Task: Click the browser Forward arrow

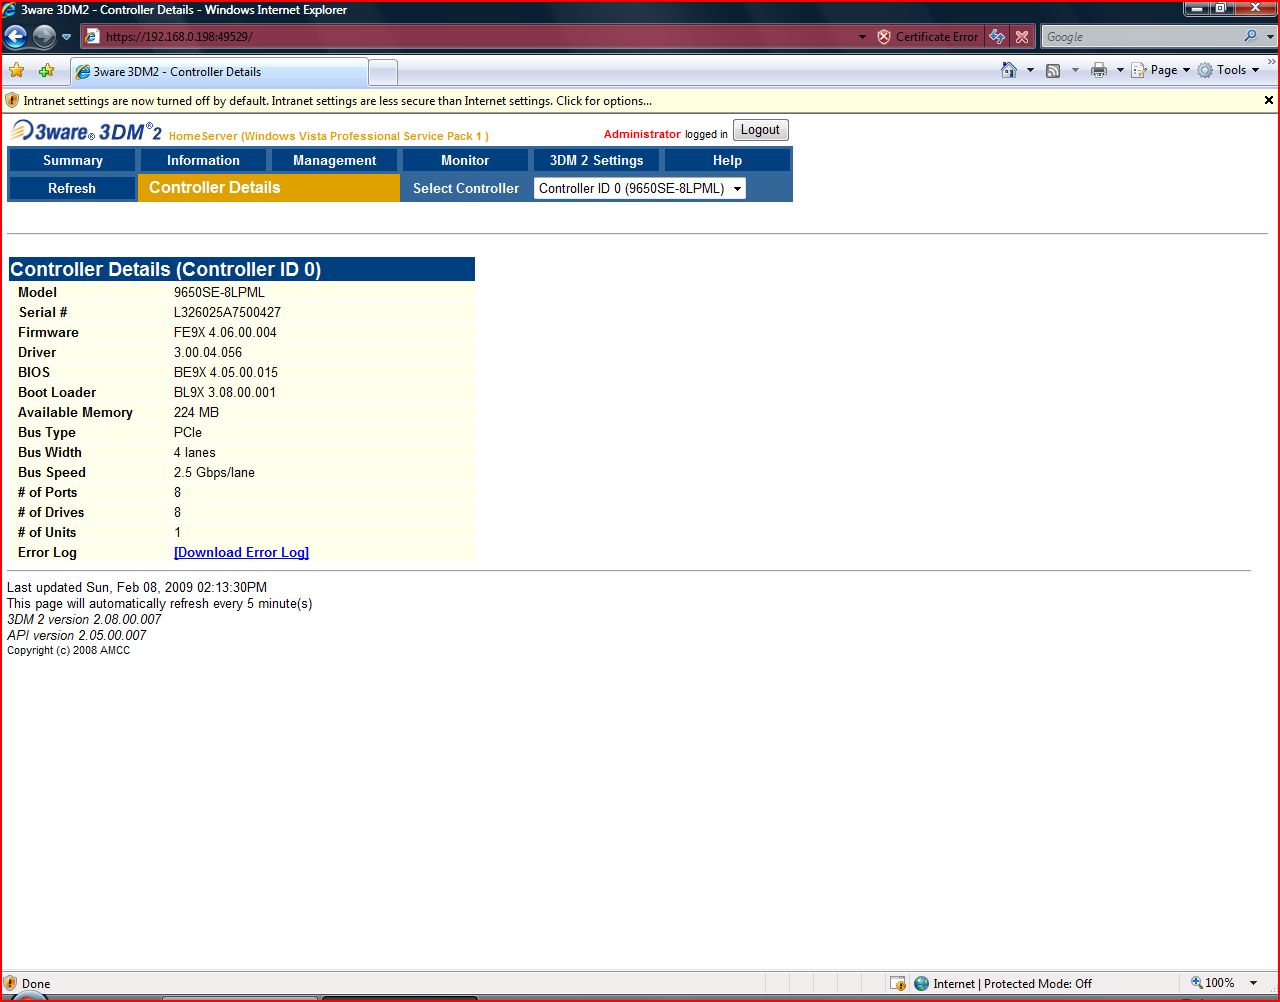Action: 44,37
